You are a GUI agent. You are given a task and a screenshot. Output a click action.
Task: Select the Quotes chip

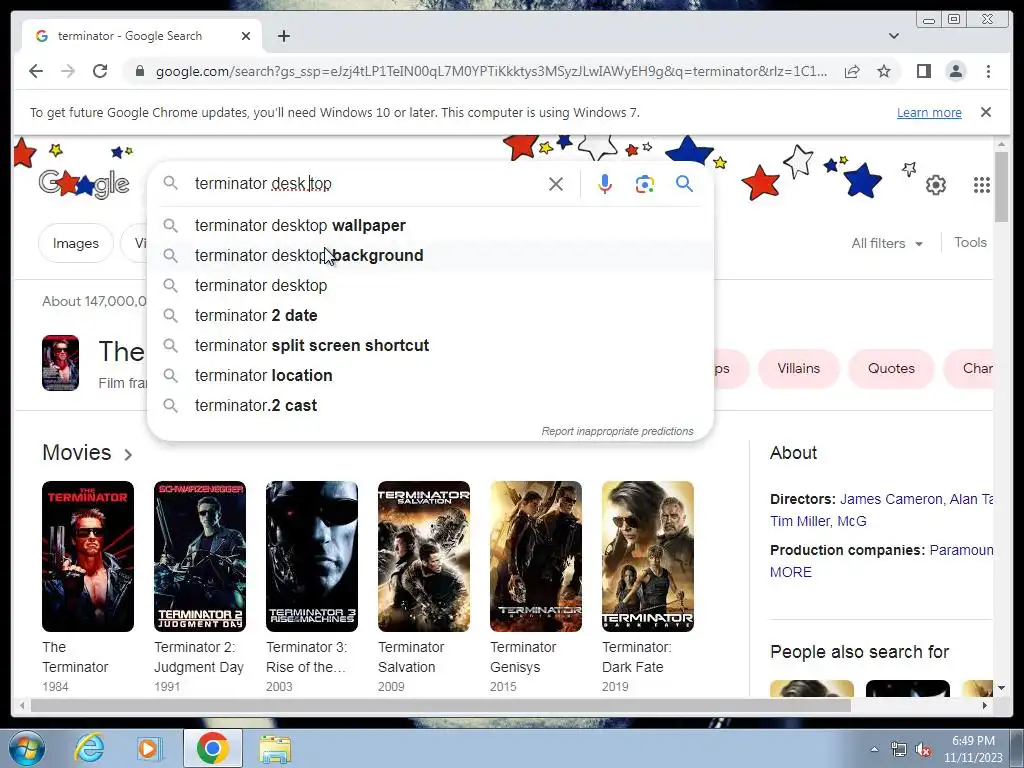(x=891, y=368)
